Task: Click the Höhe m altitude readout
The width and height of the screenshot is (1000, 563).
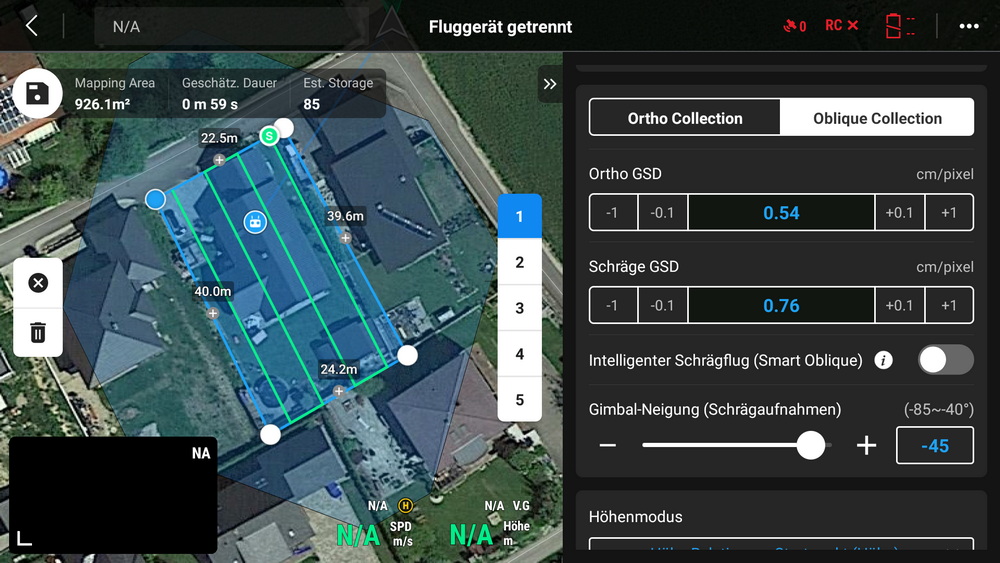Action: [x=490, y=534]
